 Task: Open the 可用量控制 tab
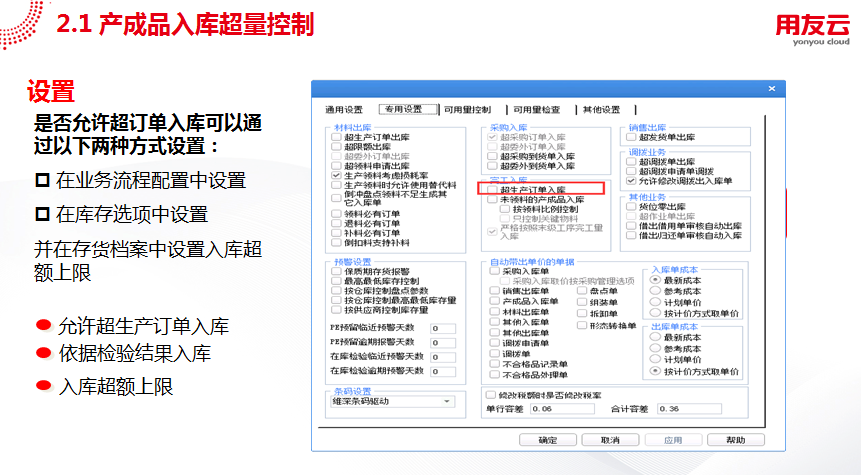(467, 110)
